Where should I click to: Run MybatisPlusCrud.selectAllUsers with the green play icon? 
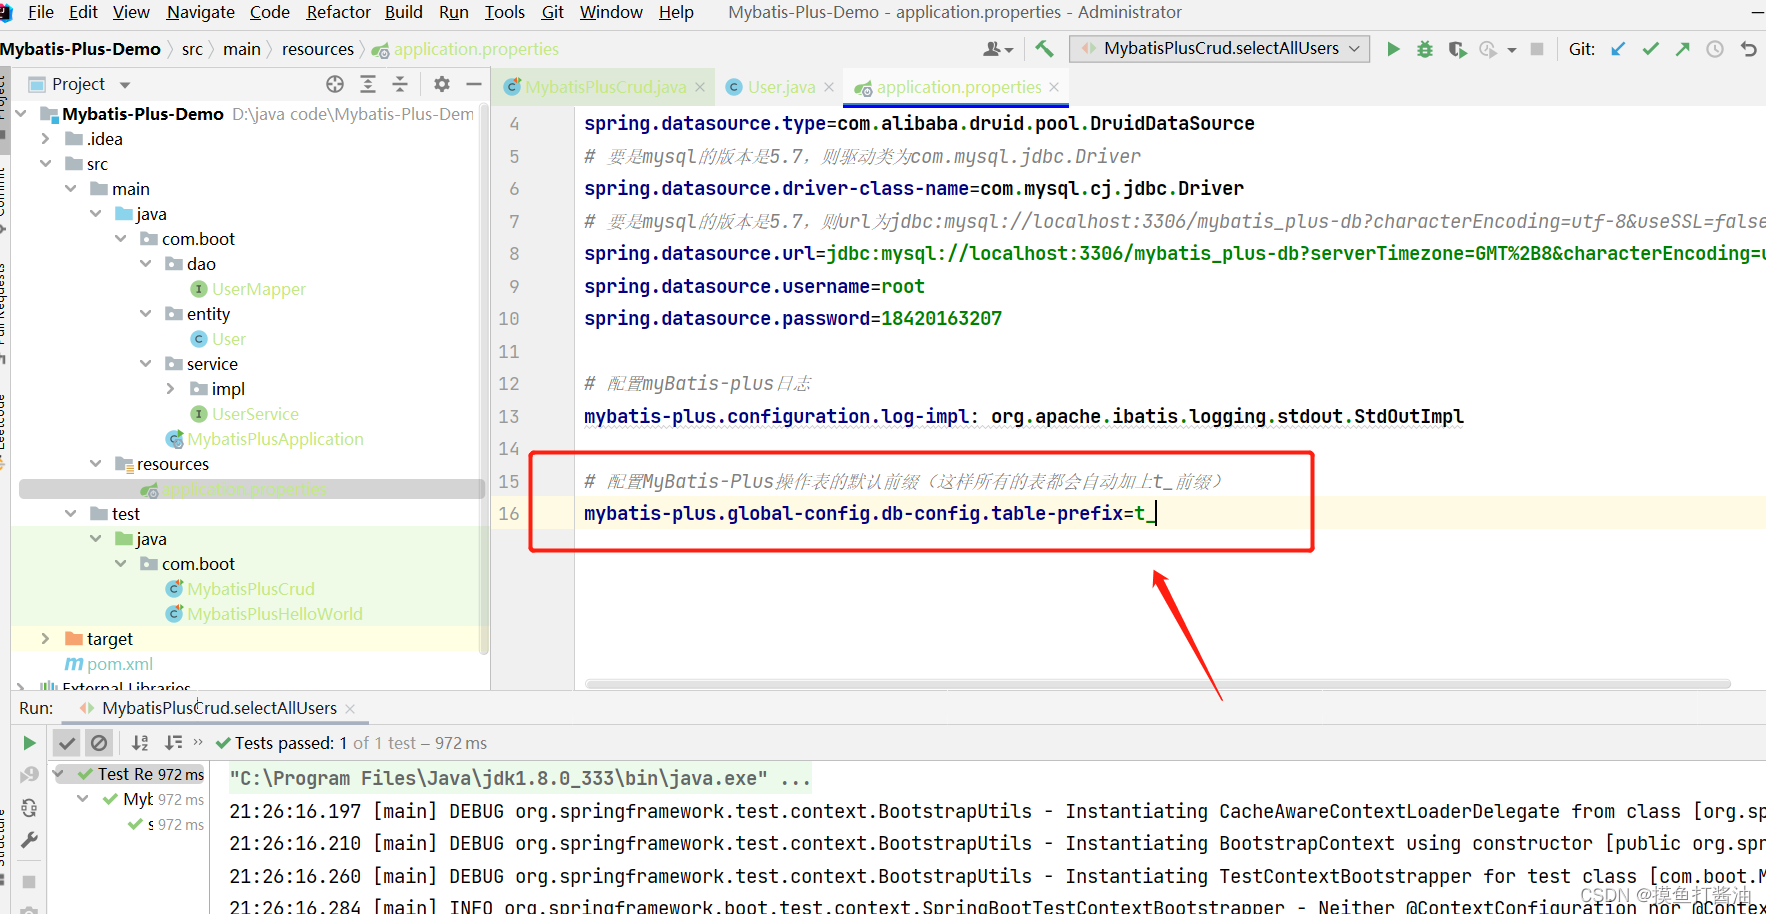[1393, 49]
